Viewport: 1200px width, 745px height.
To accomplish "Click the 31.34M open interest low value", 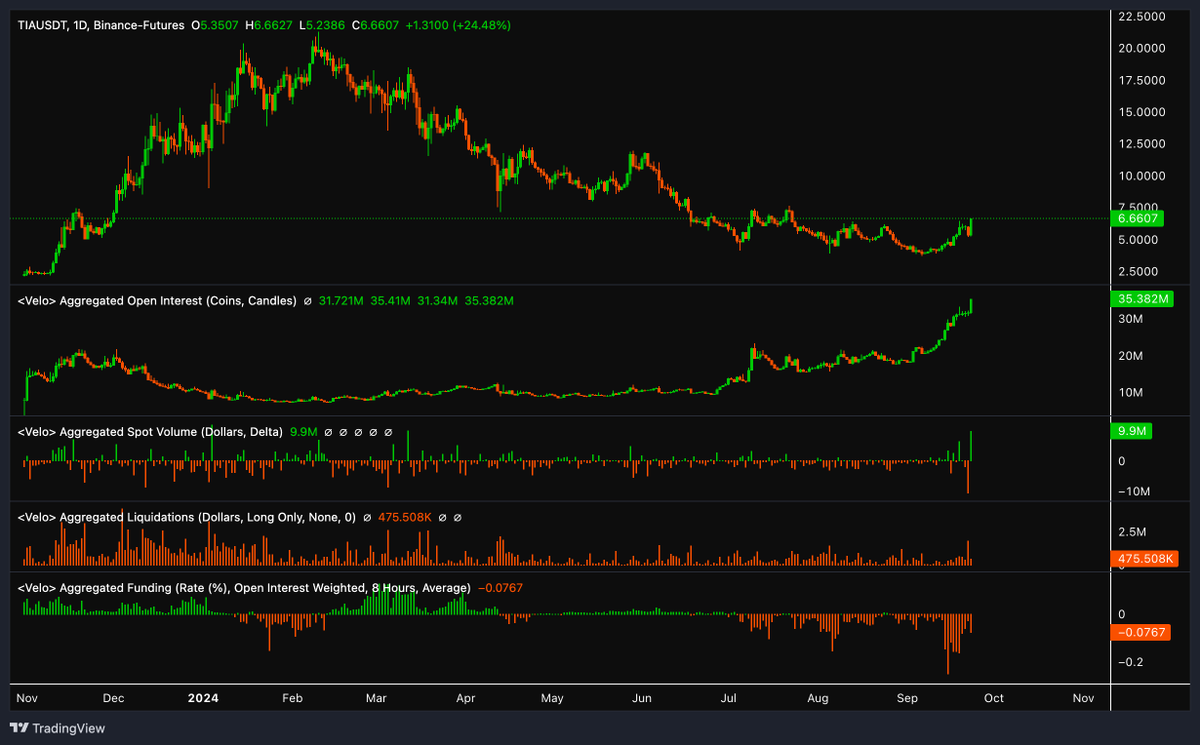I will point(438,300).
